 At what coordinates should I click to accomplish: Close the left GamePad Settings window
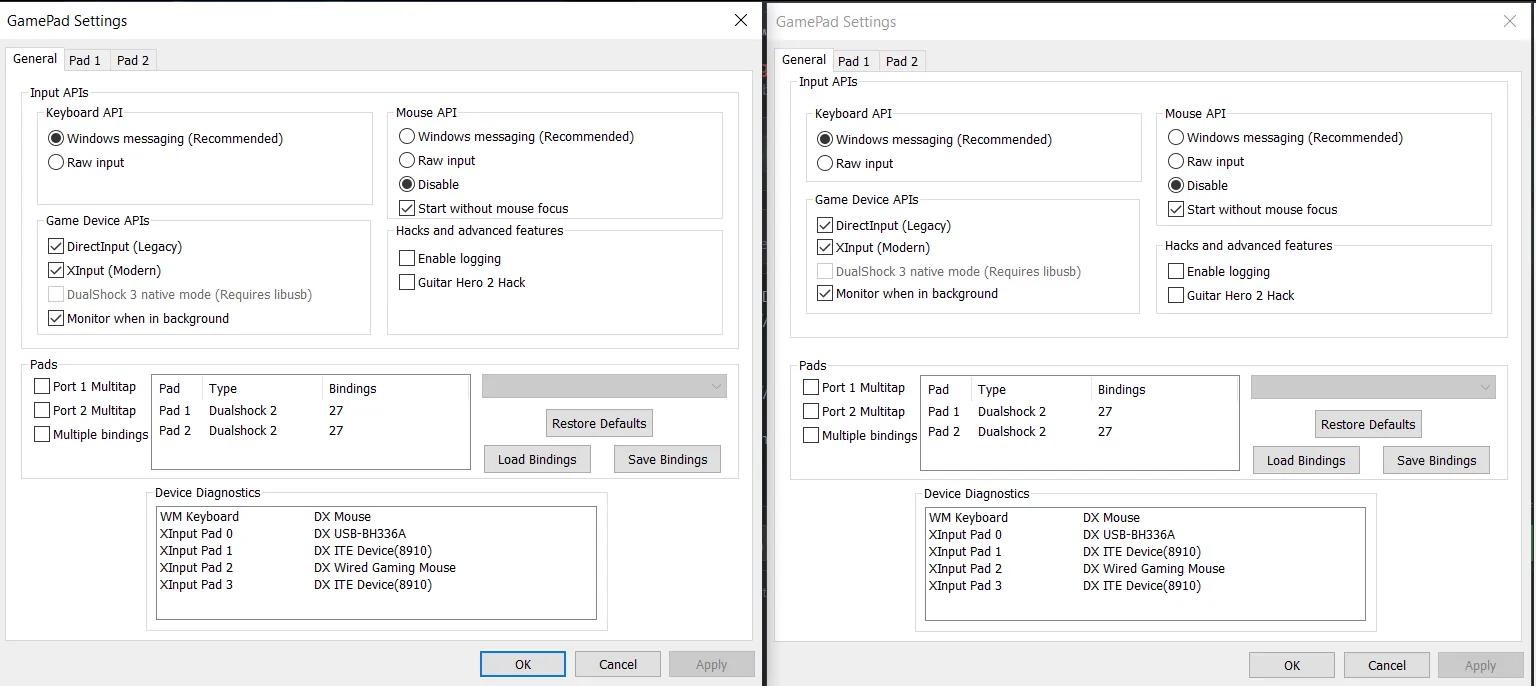(x=740, y=20)
